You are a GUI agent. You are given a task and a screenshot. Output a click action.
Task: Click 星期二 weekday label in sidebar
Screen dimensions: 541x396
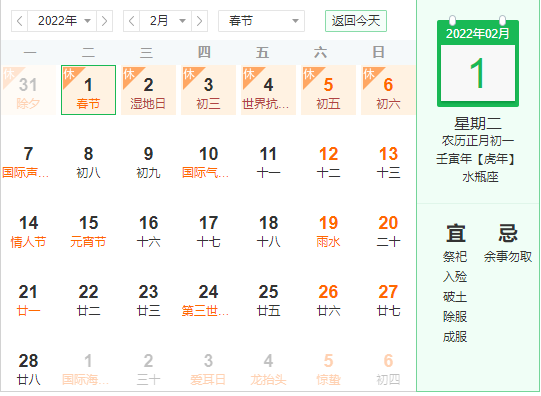[478, 123]
